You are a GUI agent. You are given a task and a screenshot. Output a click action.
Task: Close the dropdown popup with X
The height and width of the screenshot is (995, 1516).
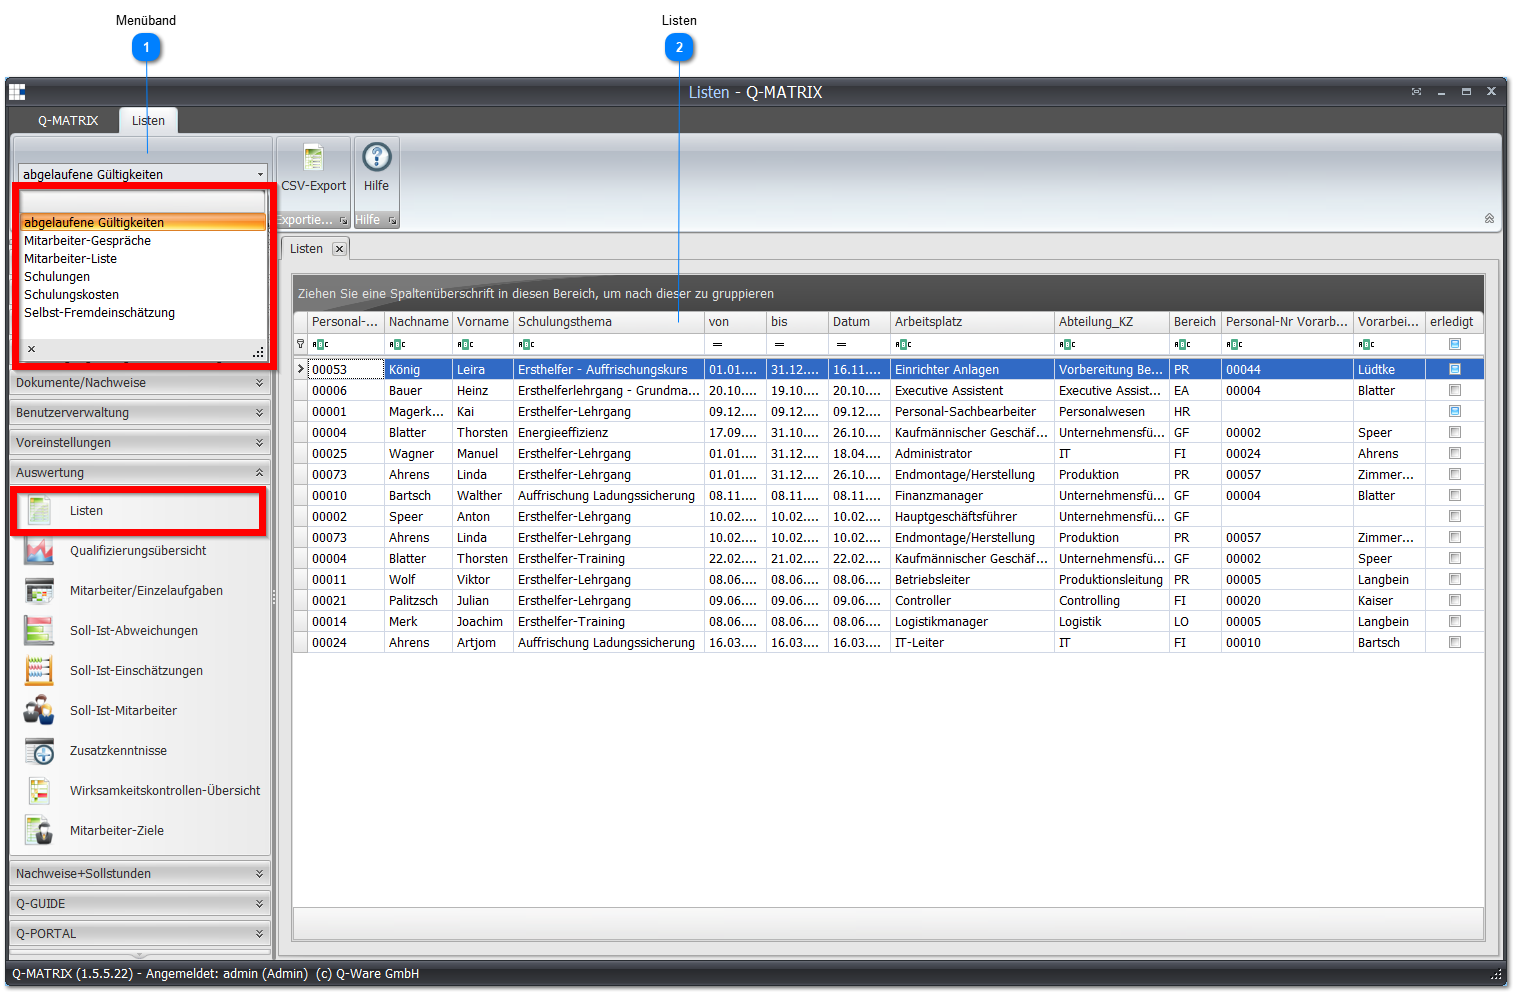31,349
